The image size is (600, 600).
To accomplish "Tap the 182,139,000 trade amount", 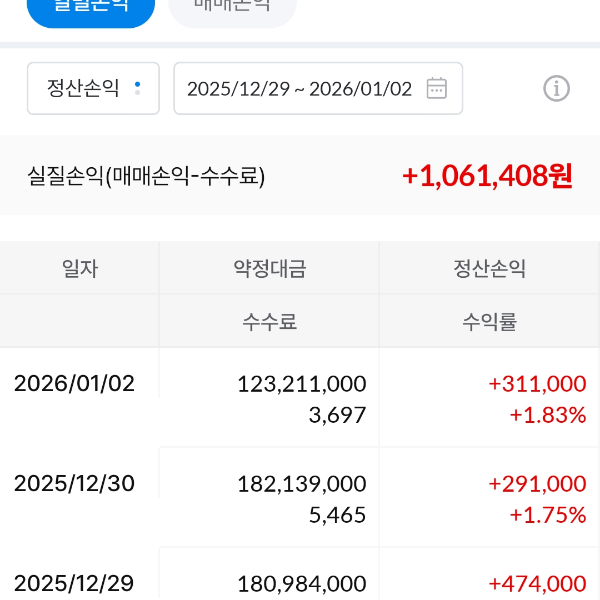I will [302, 483].
